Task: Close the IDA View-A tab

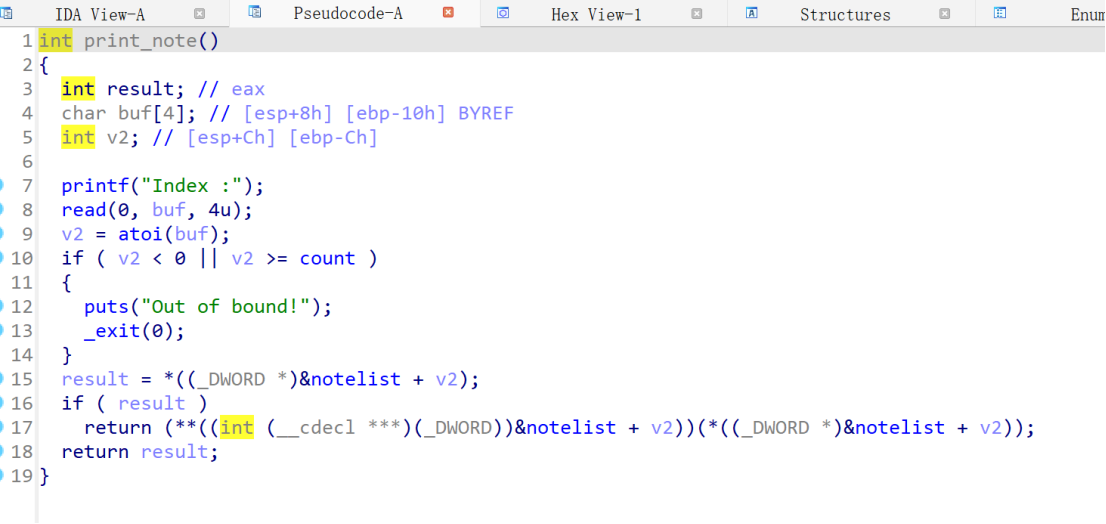Action: tap(200, 14)
